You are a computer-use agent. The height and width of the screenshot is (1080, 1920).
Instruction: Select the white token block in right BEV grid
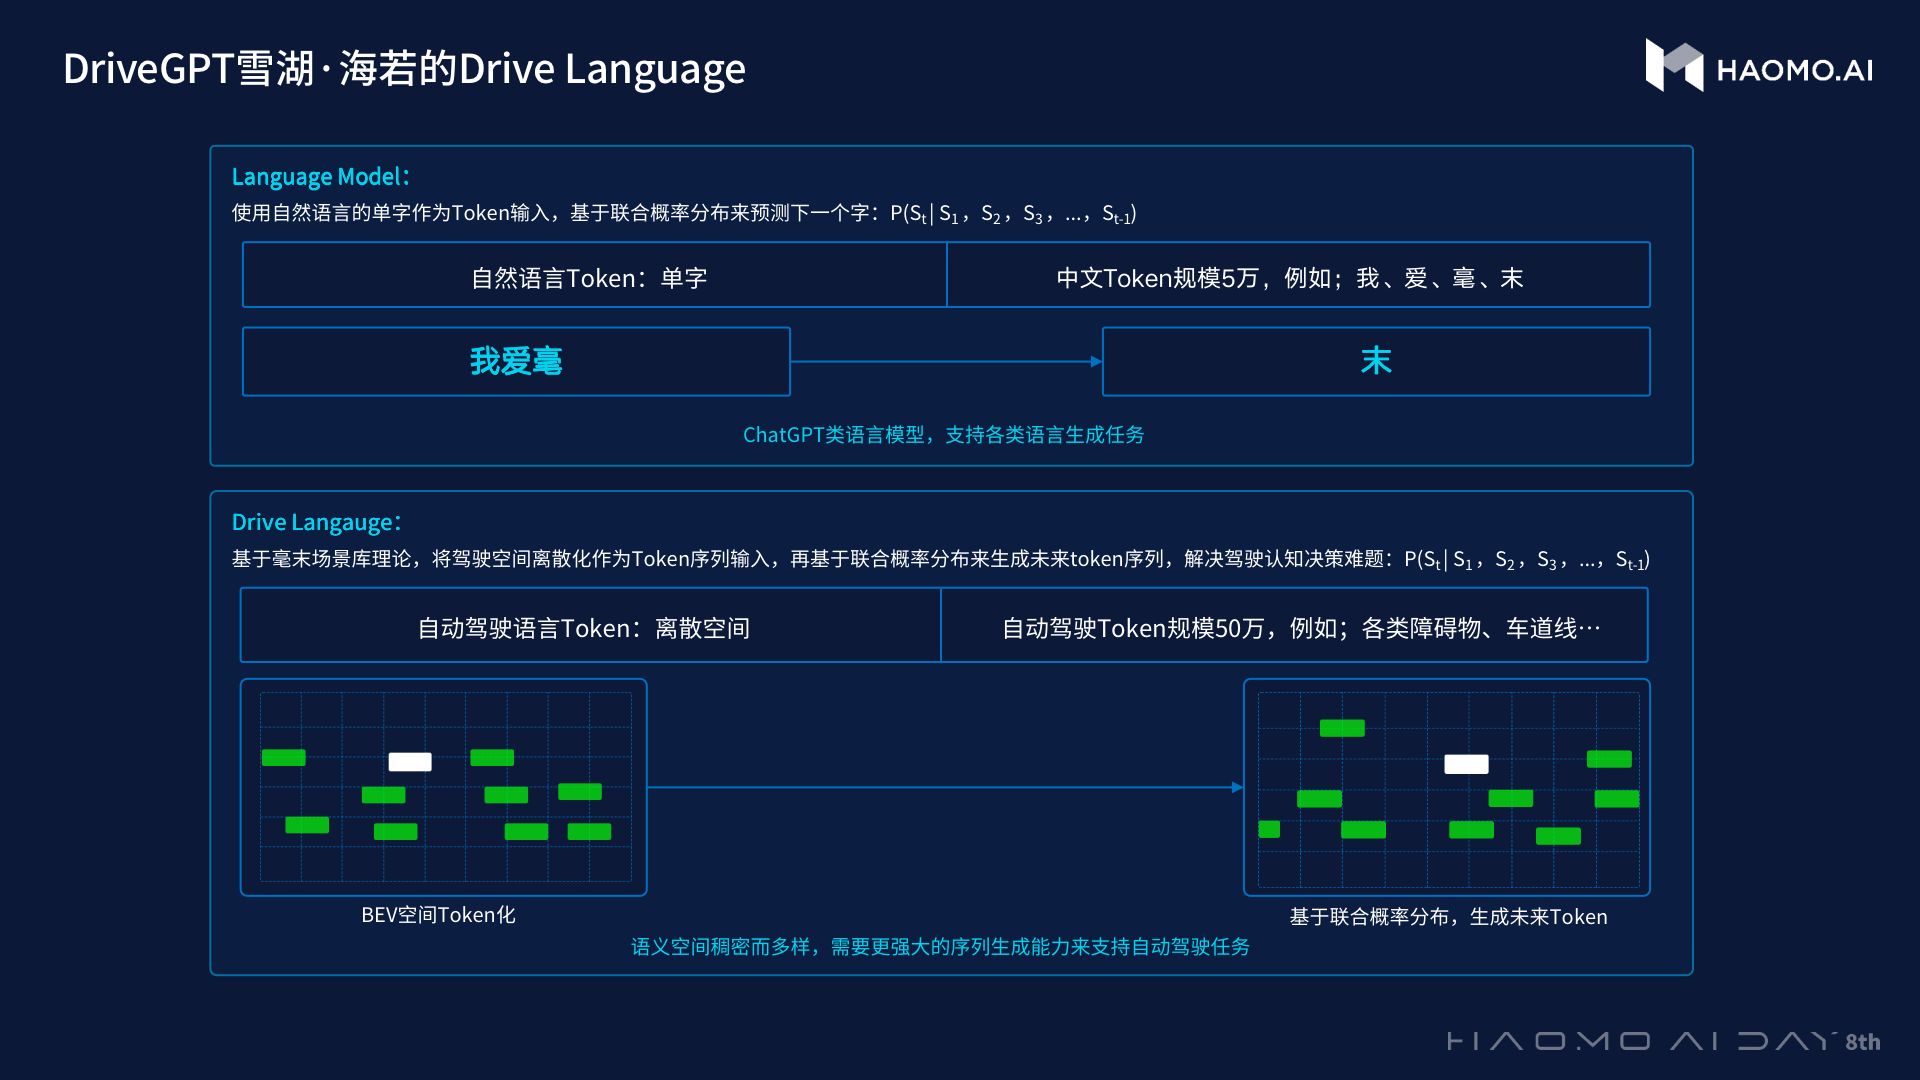click(x=1466, y=764)
